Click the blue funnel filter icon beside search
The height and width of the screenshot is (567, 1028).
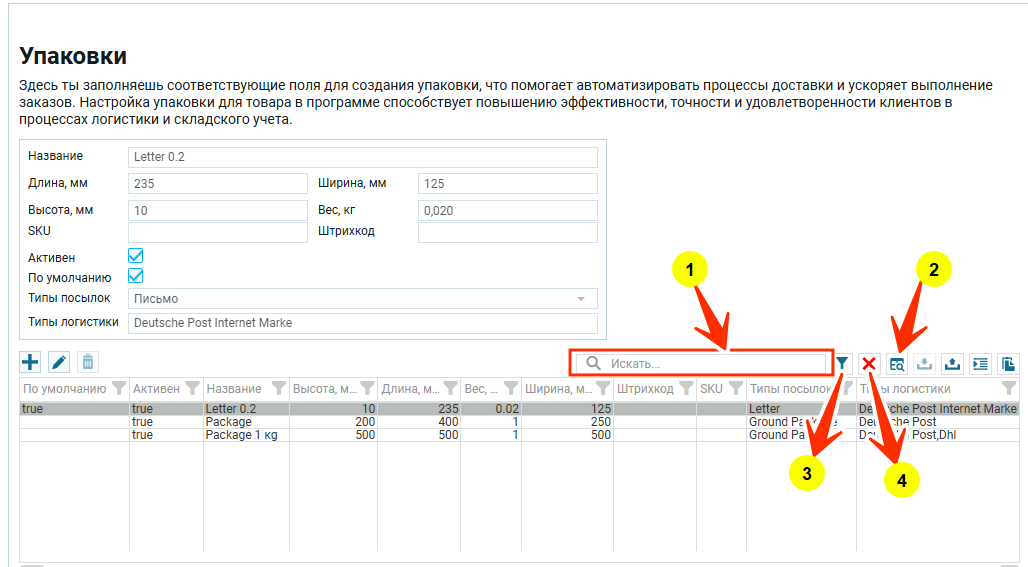point(842,363)
